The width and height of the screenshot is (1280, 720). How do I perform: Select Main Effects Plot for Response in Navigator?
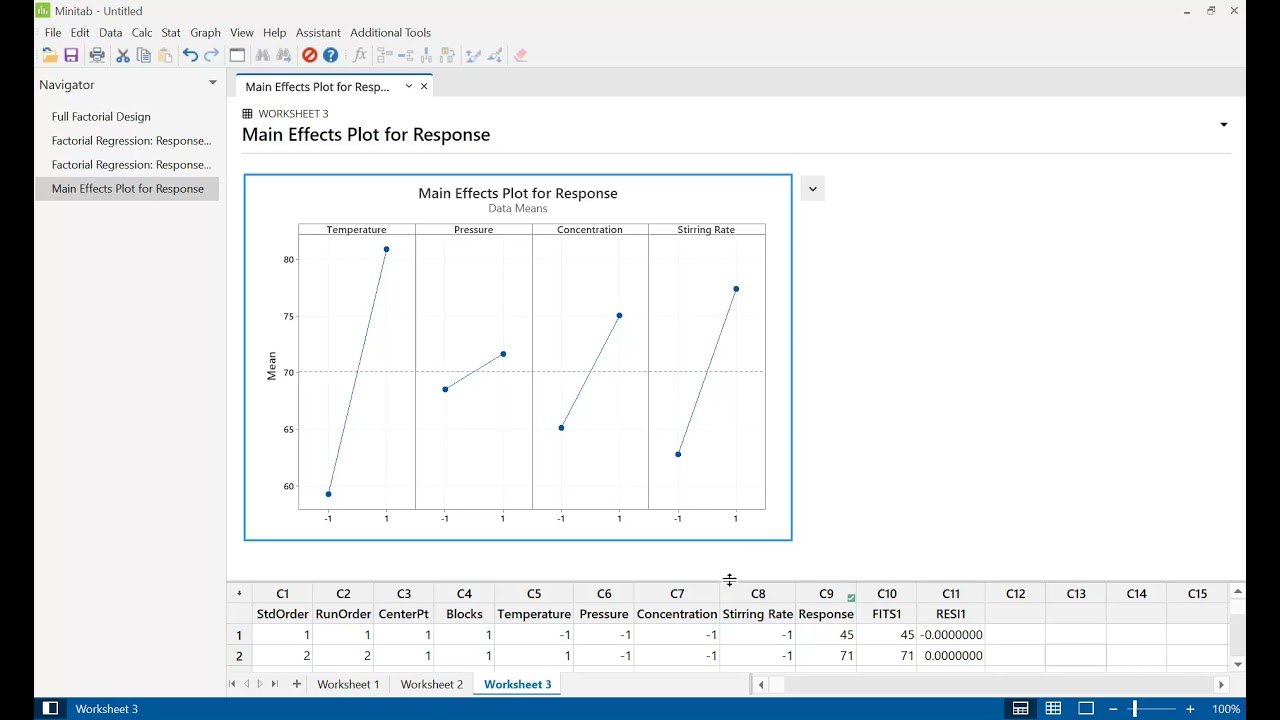click(127, 189)
